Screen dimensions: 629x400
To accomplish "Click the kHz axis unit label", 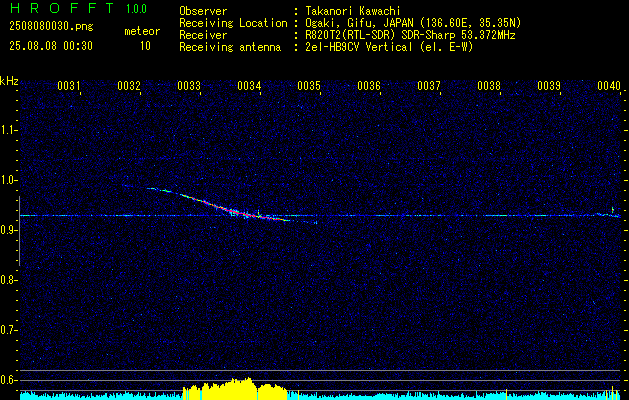I will click(9, 81).
